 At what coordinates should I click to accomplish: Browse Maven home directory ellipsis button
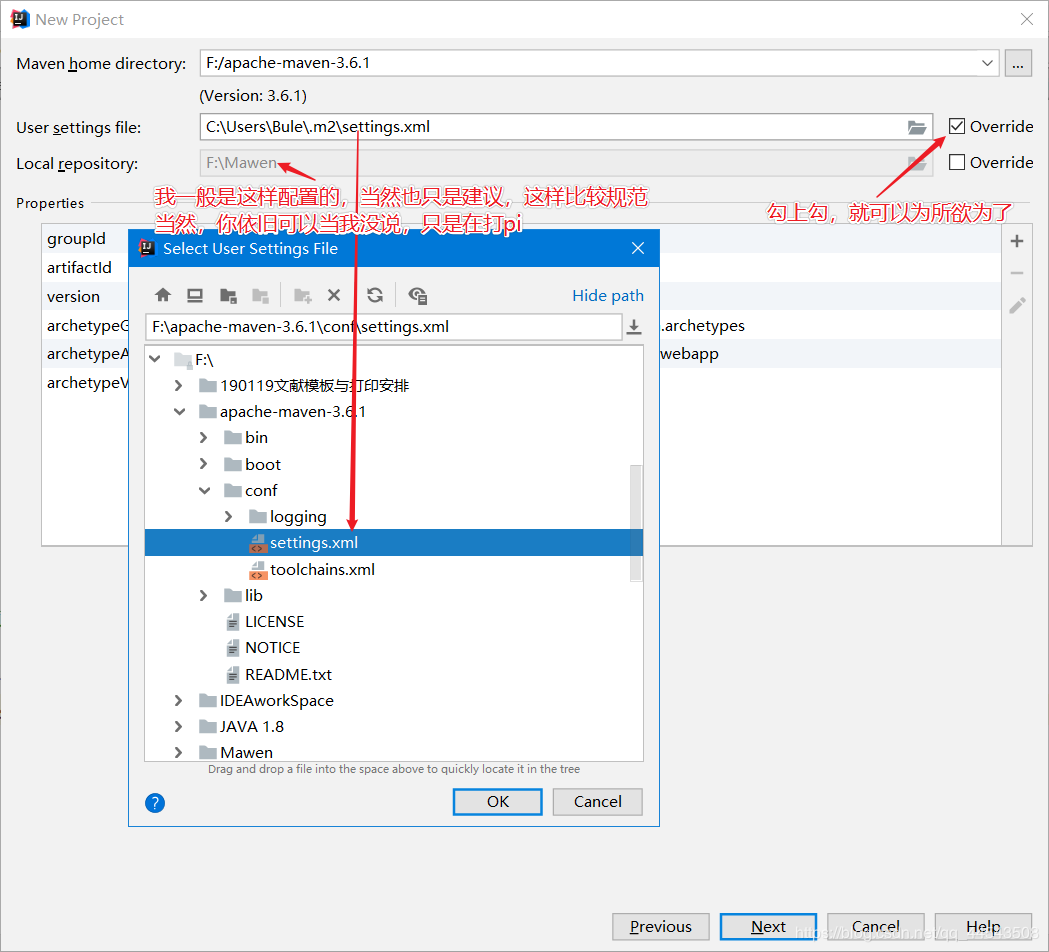point(1018,64)
